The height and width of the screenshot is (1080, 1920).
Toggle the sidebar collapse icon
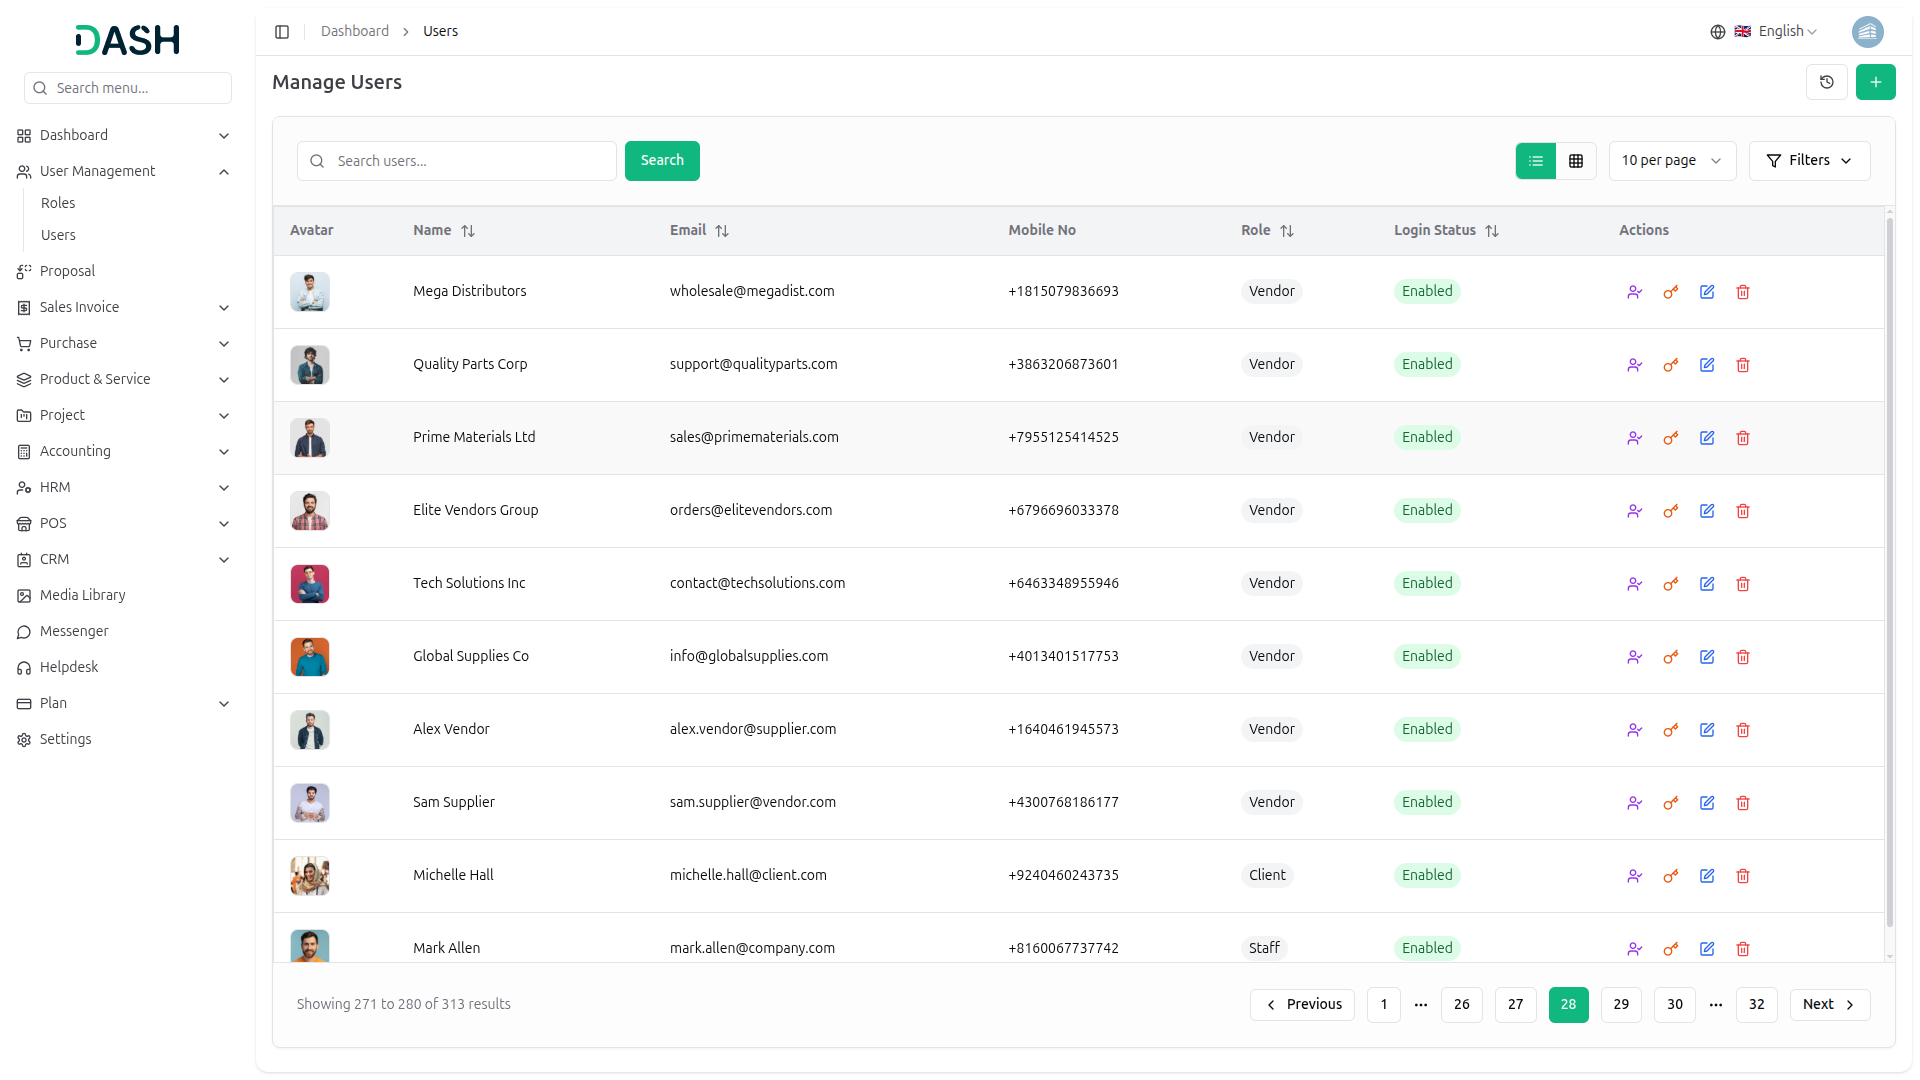pyautogui.click(x=282, y=32)
